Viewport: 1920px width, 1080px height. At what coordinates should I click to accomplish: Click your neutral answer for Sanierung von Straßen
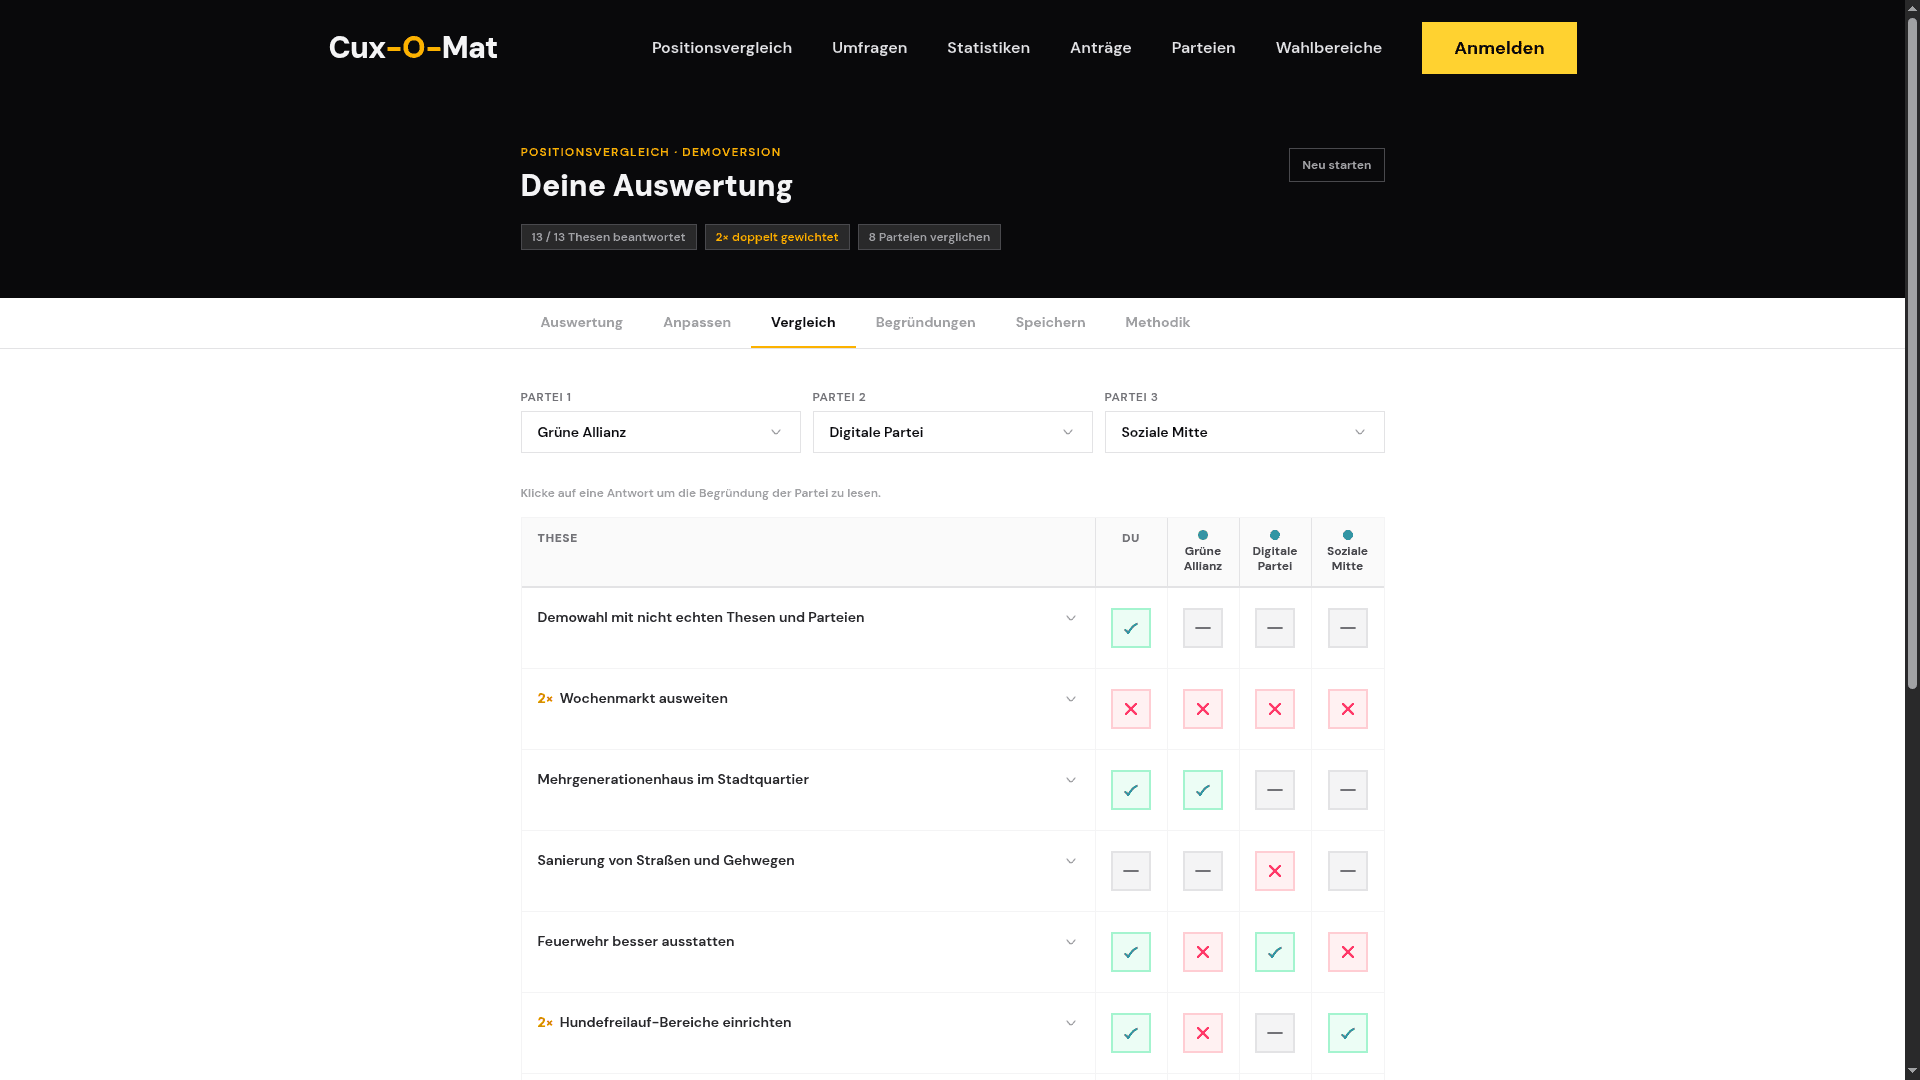coord(1130,871)
